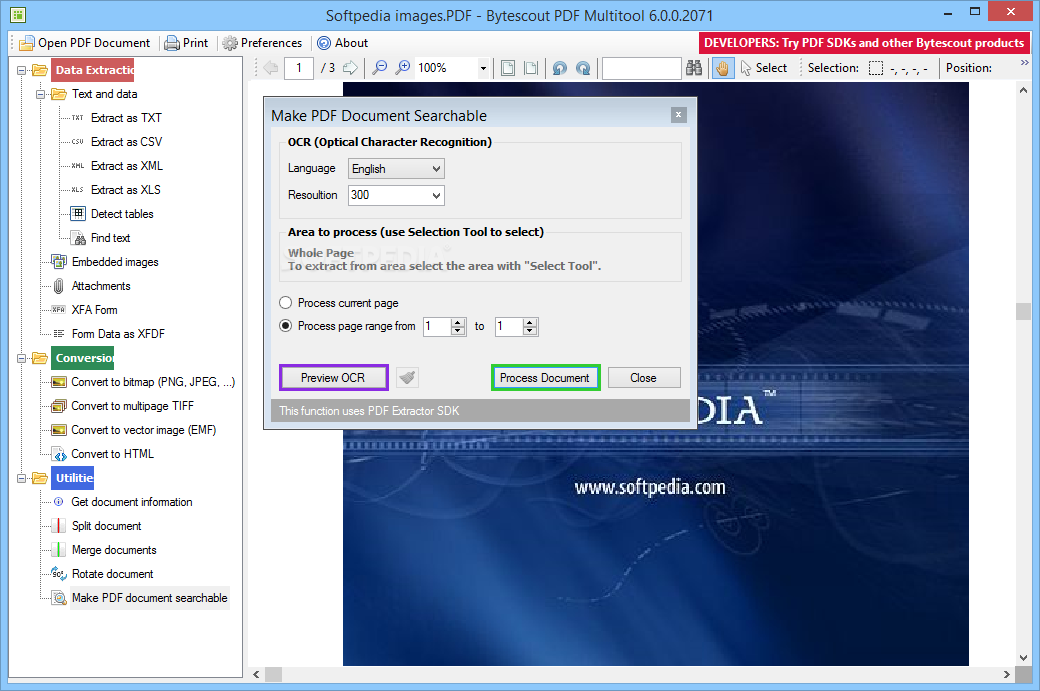Open the zoom 100% dropdown
1040x691 pixels.
click(483, 68)
